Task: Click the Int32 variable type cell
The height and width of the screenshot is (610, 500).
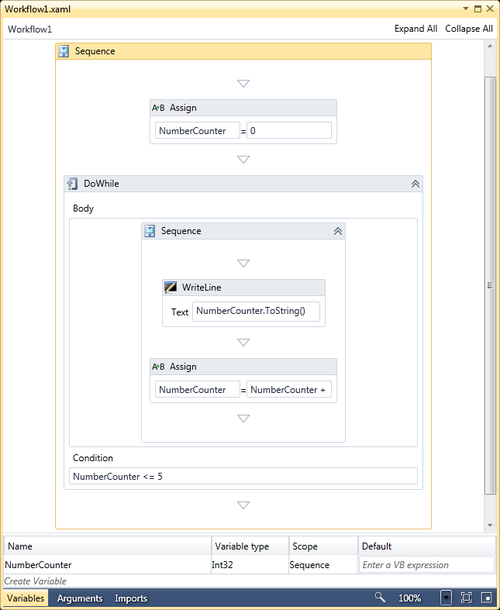Action: coord(249,565)
